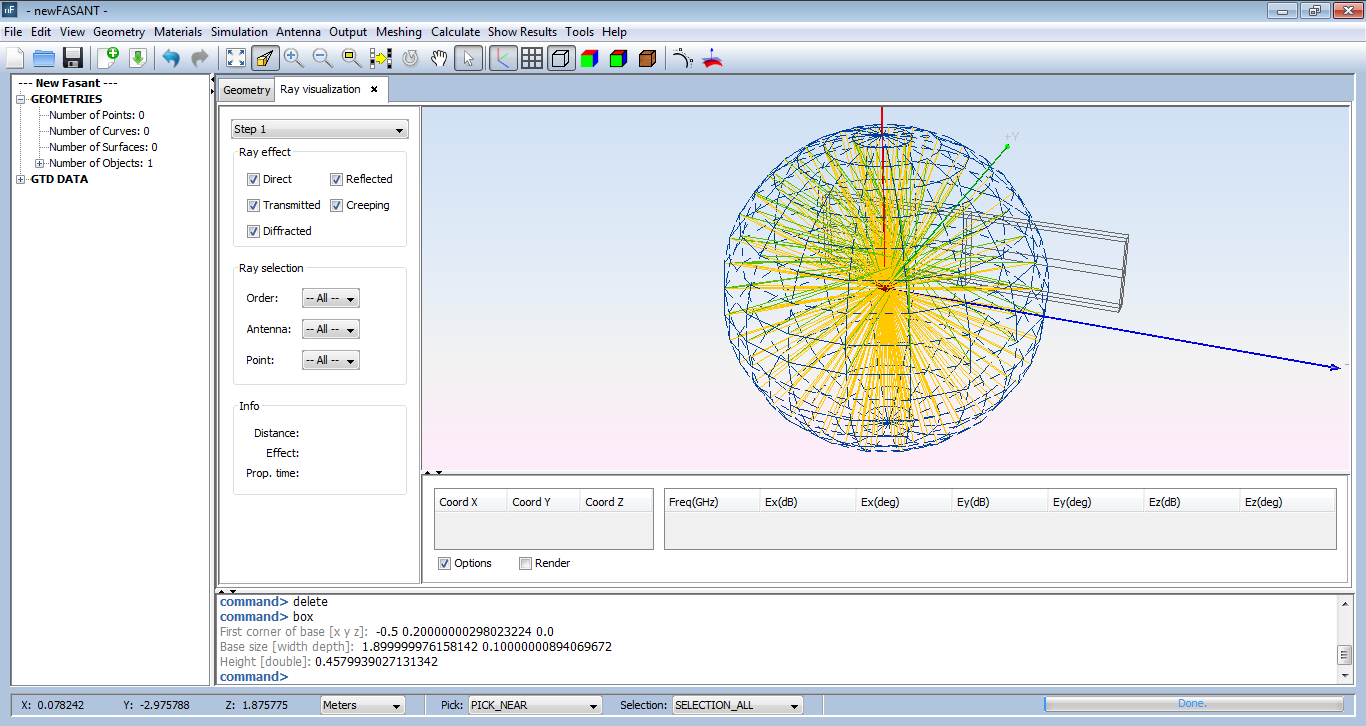Close the Ray visualization tab
Viewport: 1366px width, 726px height.
click(x=374, y=89)
